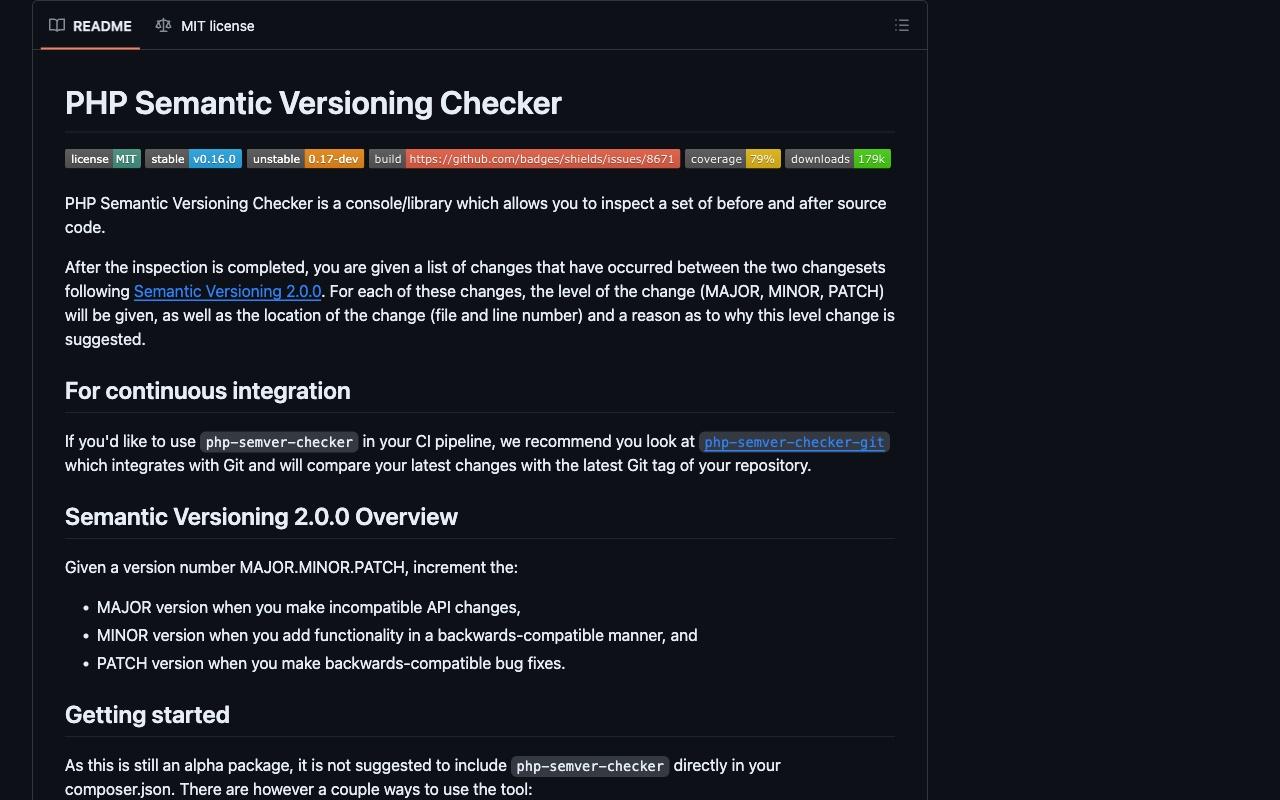Open the Semantic Versioning 2.0.0 link

click(x=227, y=291)
